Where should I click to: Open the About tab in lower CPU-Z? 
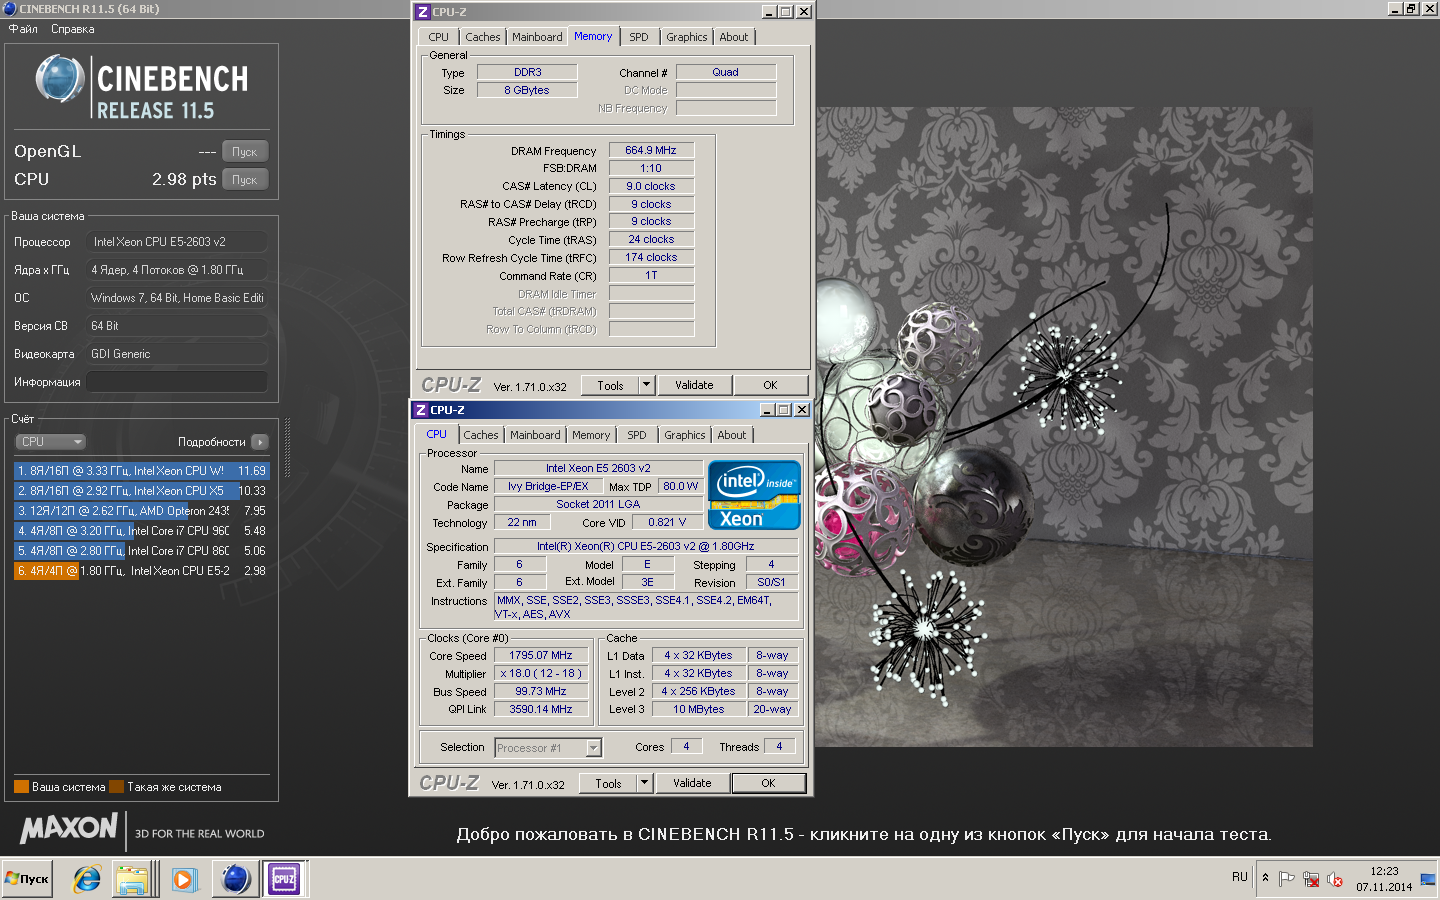(x=732, y=435)
